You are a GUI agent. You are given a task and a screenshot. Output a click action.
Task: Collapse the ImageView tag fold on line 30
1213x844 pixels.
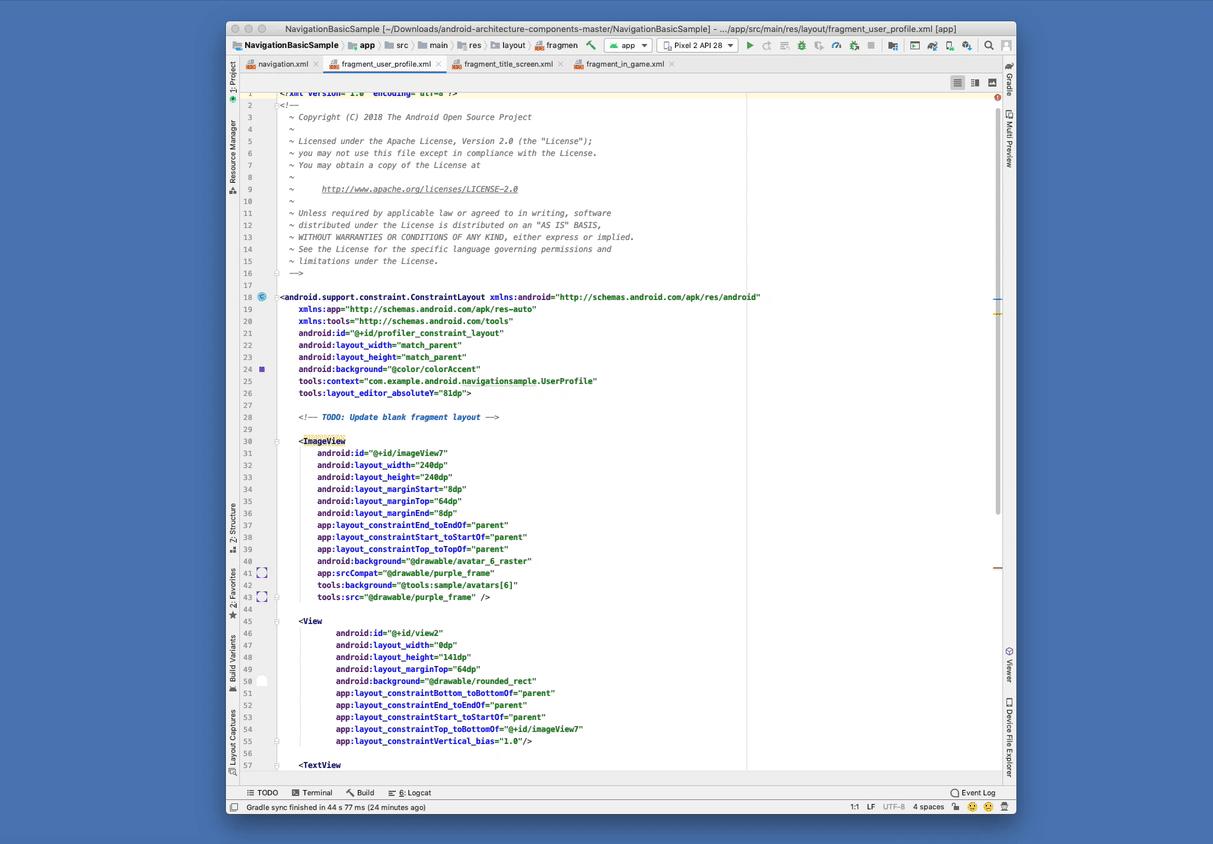click(x=277, y=441)
